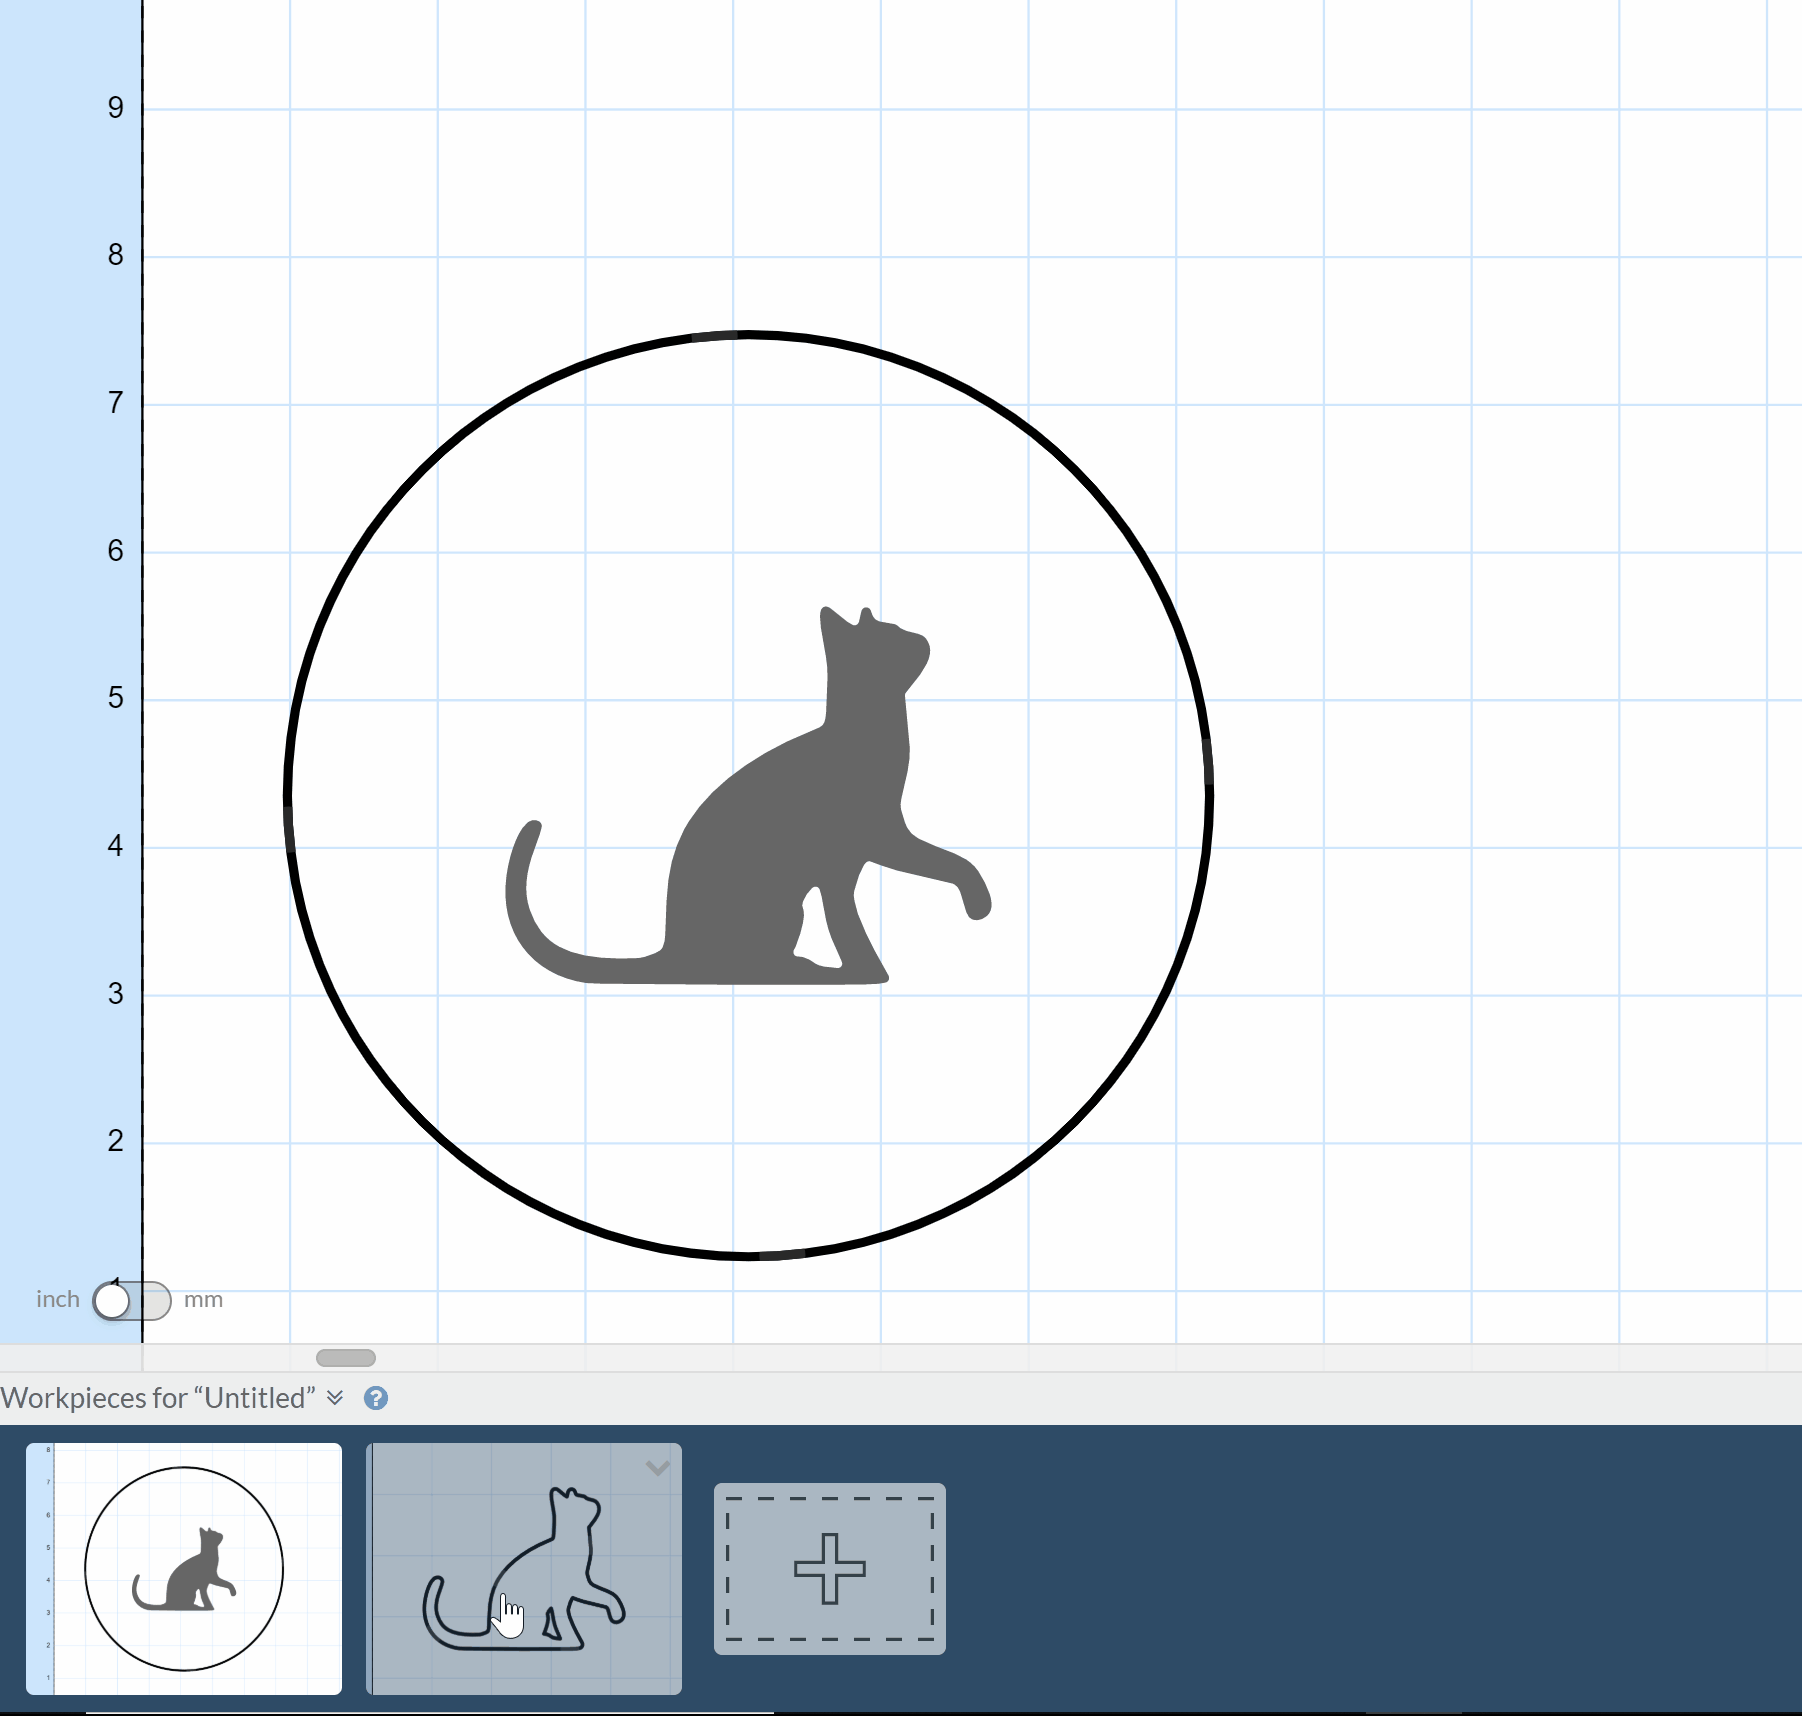The width and height of the screenshot is (1802, 1716).
Task: Open the second workpiece's dropdown arrow
Action: point(657,1468)
